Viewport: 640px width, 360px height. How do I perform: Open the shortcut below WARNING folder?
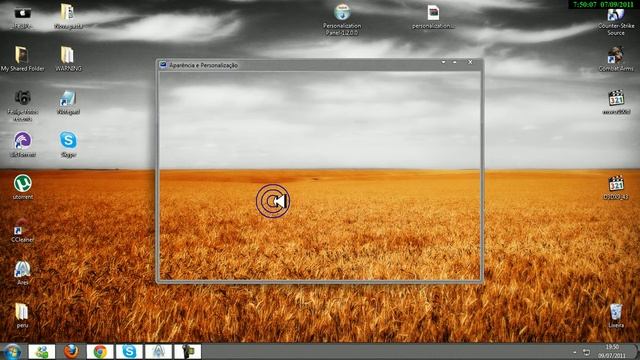tap(68, 98)
